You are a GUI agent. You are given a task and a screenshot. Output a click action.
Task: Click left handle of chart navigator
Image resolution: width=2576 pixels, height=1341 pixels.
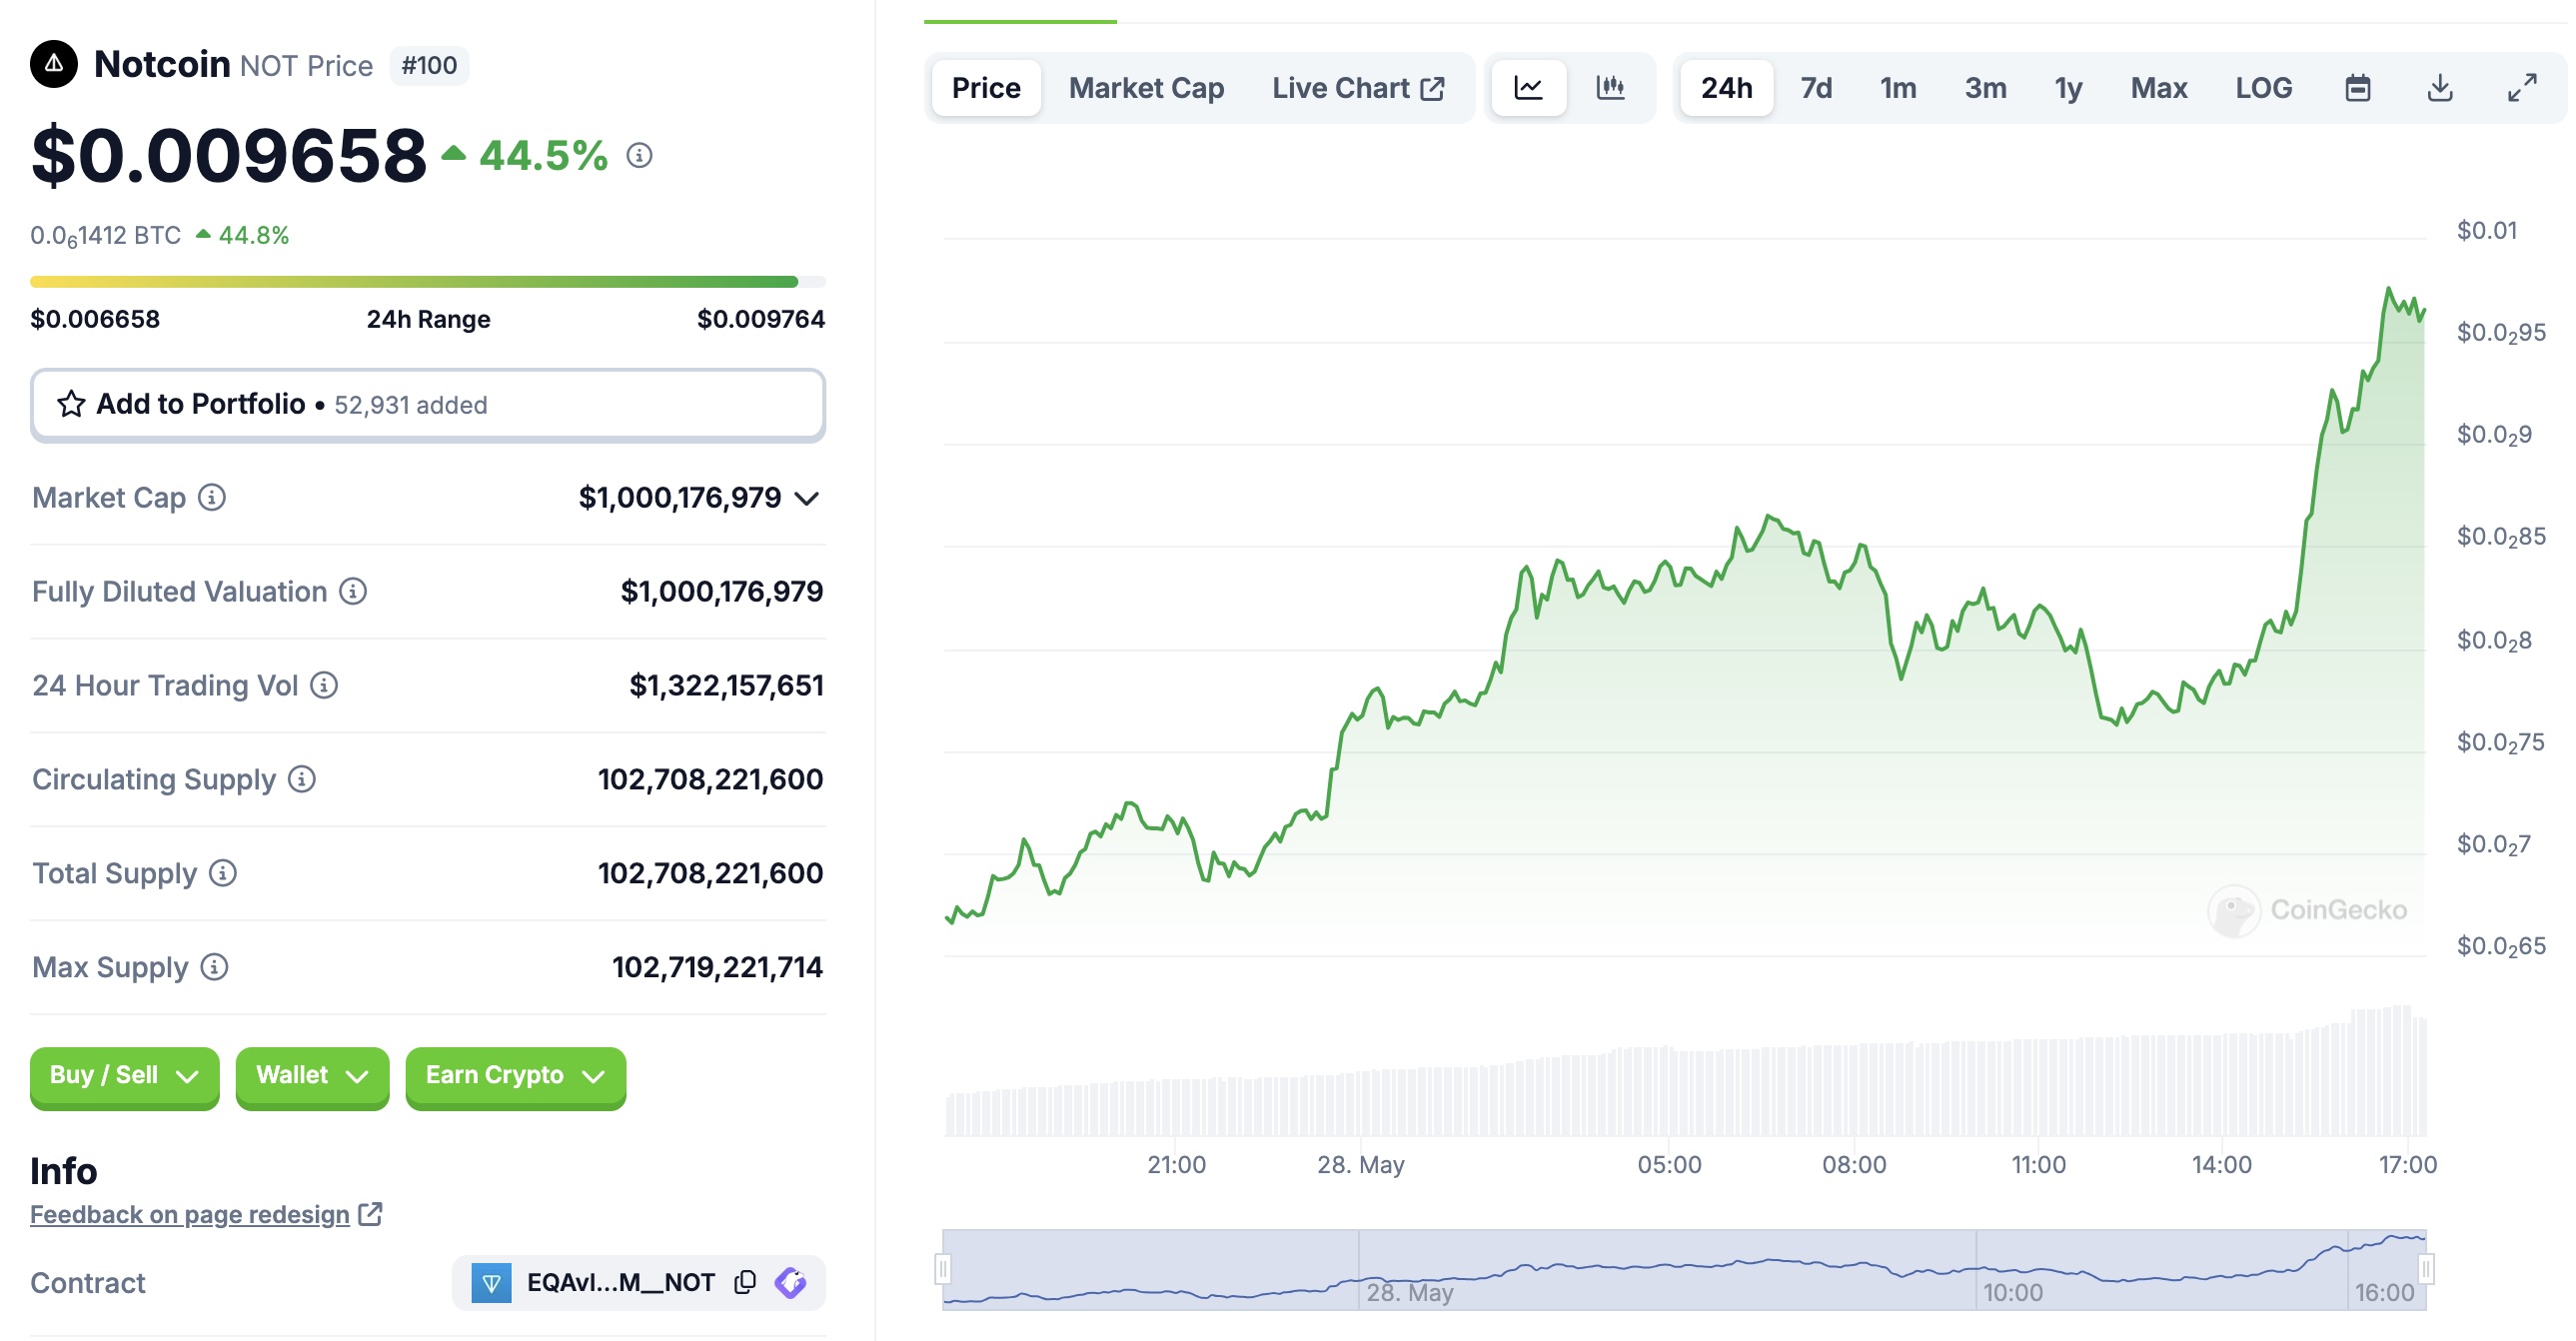click(942, 1269)
